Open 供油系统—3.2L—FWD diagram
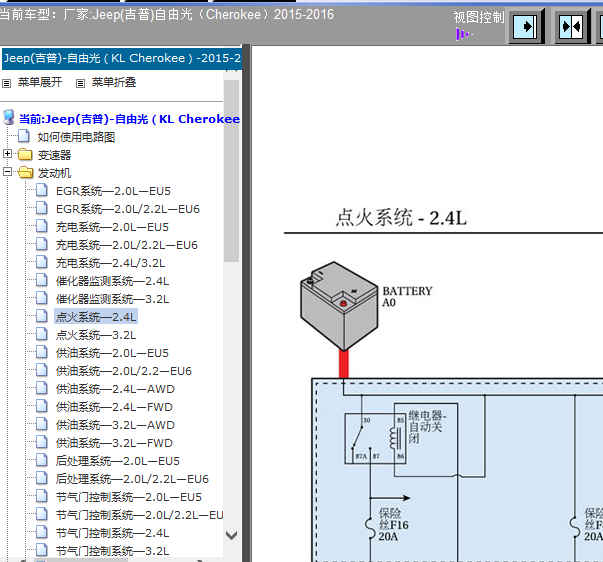 pyautogui.click(x=114, y=443)
